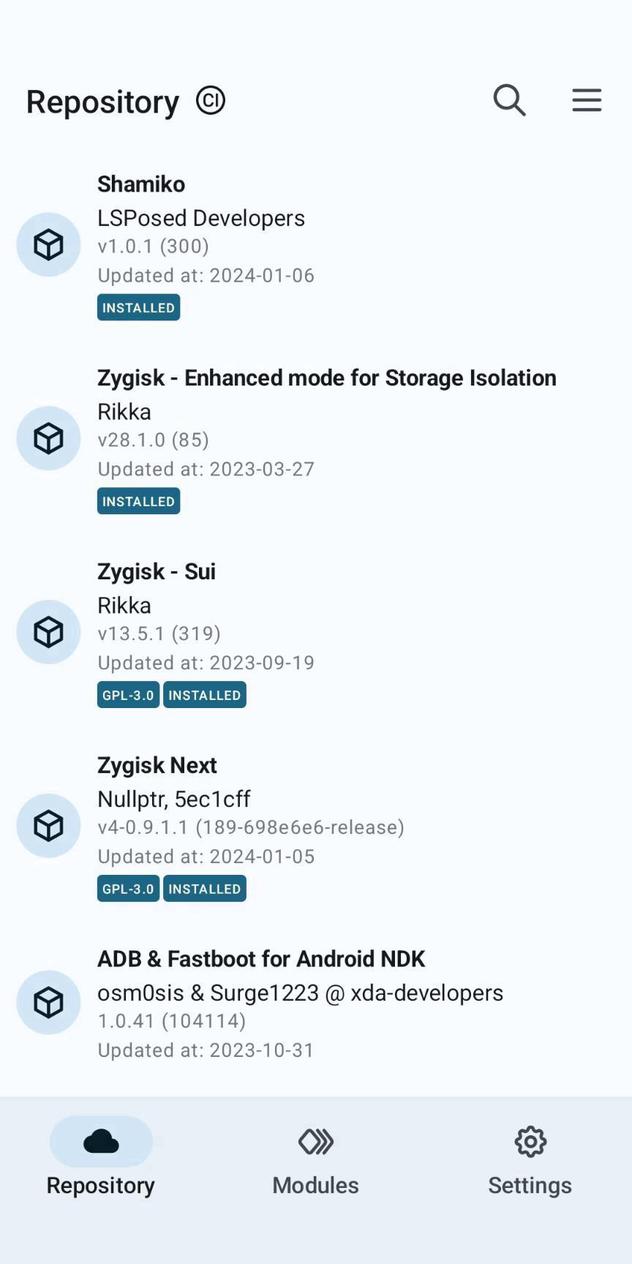Select the Zygisk - Sui module title

[156, 571]
